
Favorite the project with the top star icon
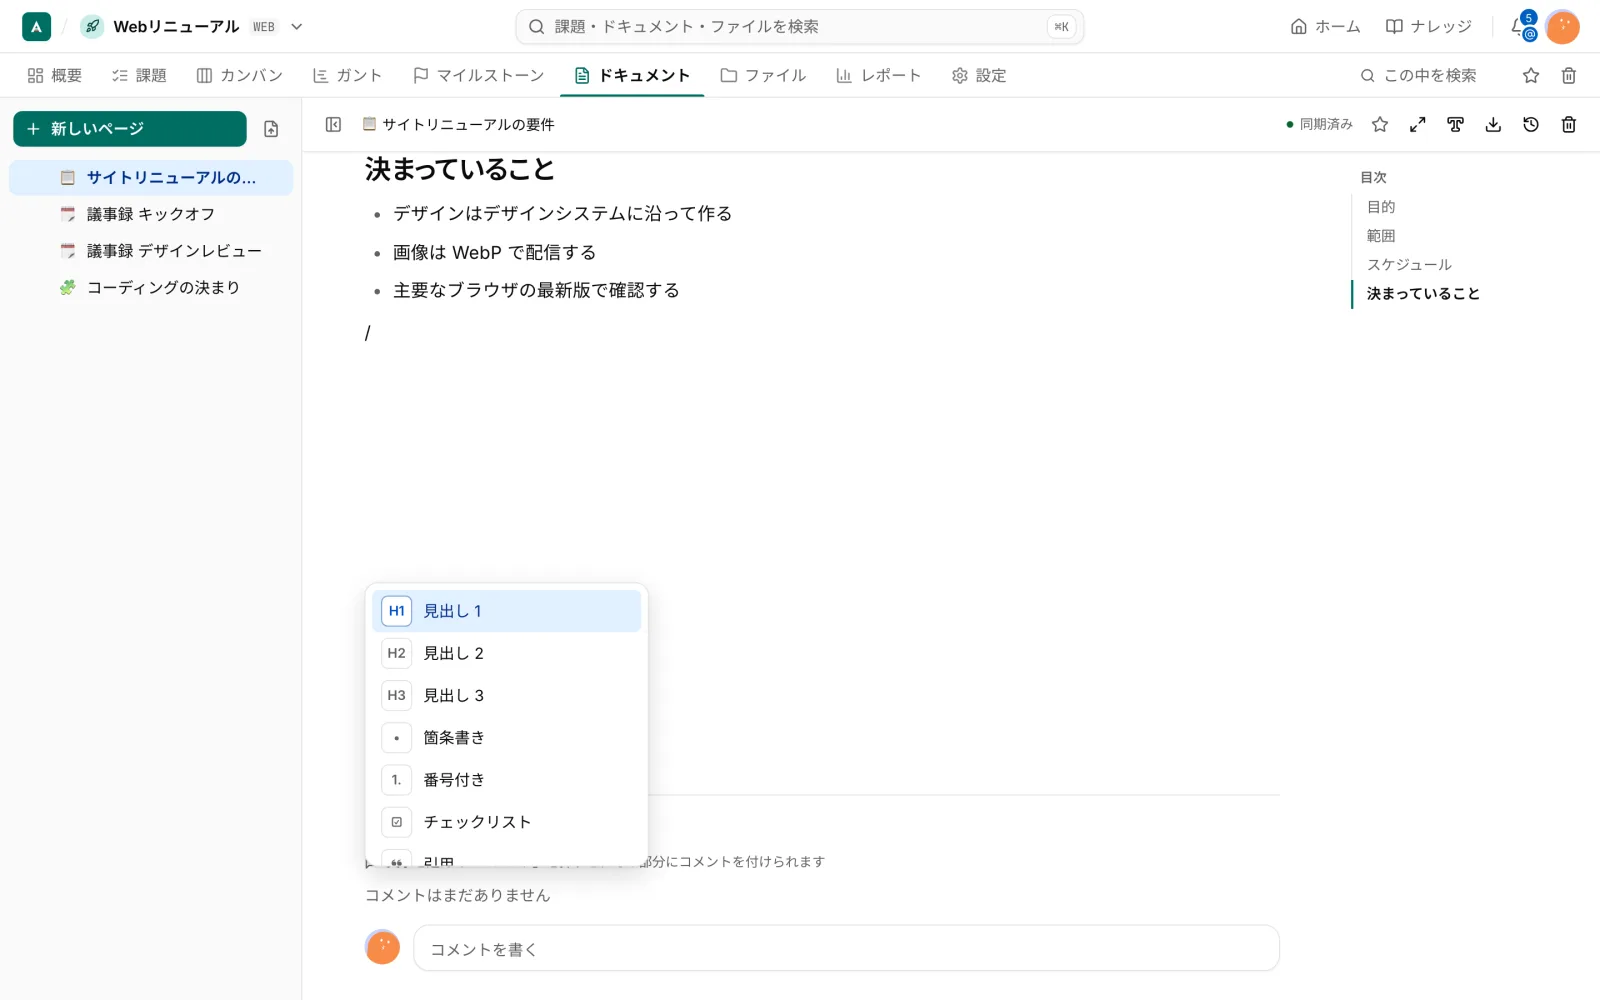click(1531, 75)
